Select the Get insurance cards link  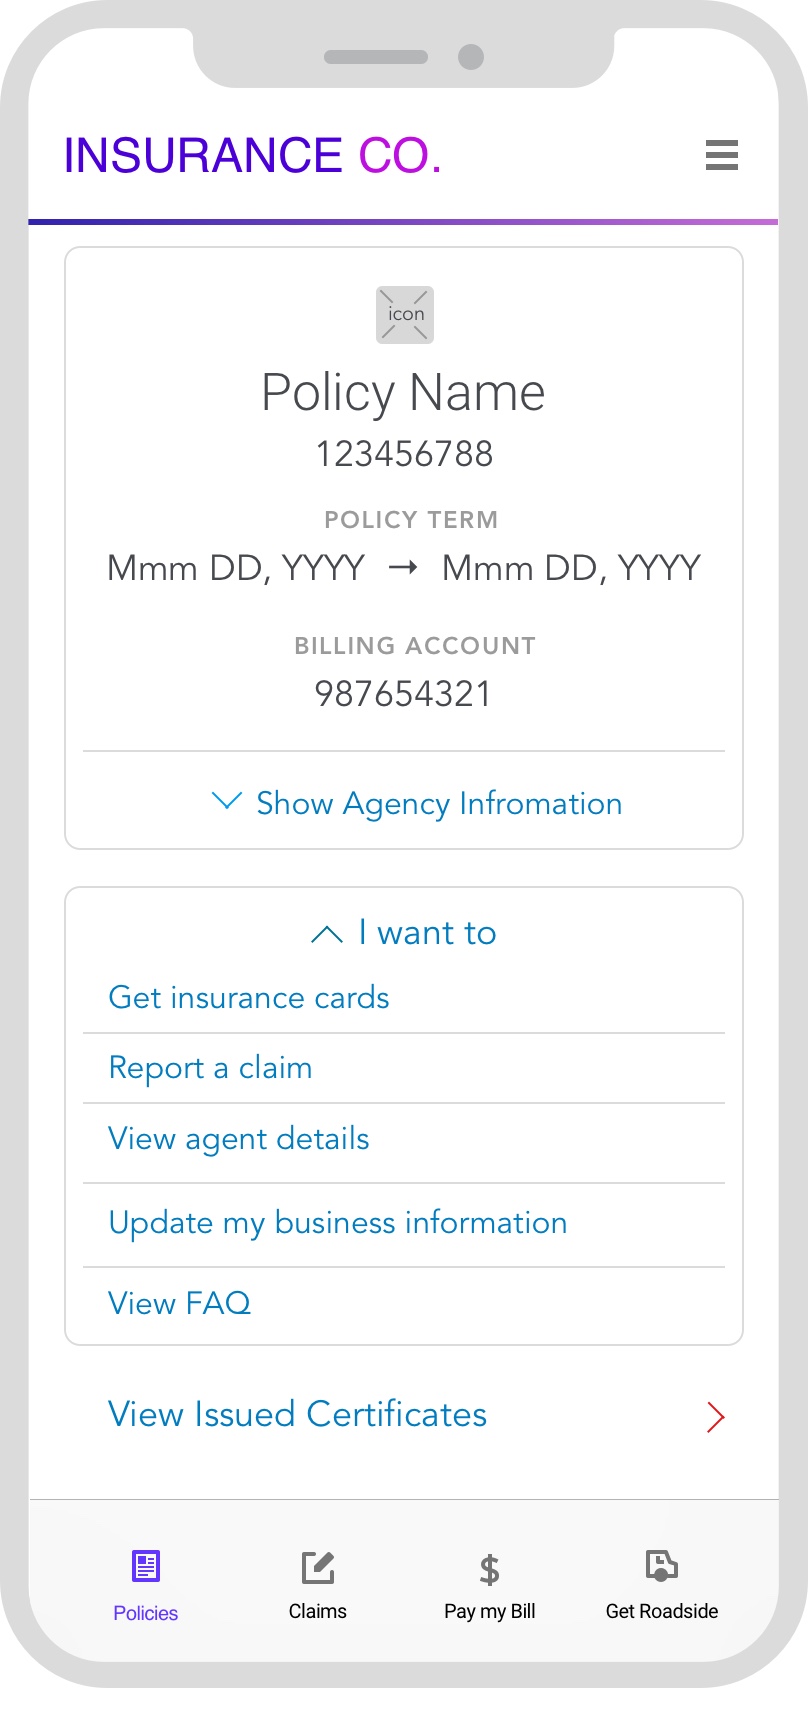pyautogui.click(x=249, y=997)
